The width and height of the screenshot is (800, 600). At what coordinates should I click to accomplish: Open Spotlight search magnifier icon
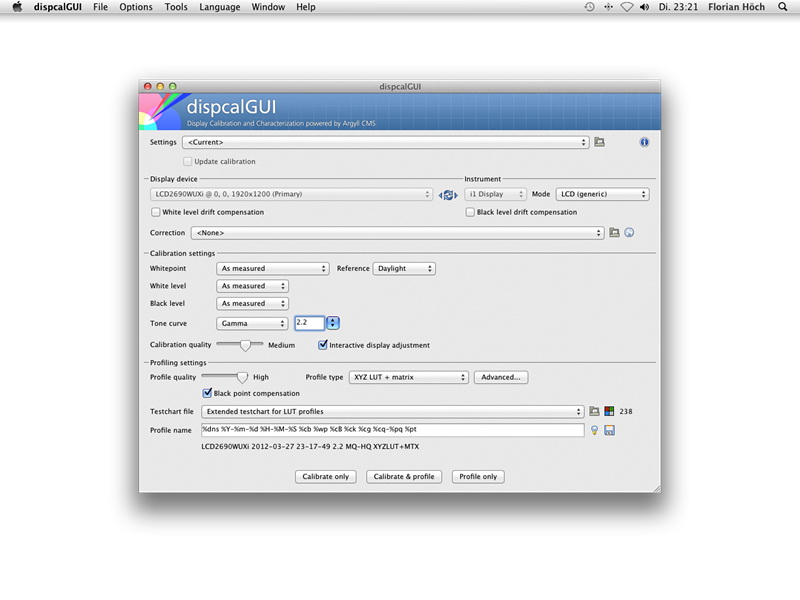[783, 7]
